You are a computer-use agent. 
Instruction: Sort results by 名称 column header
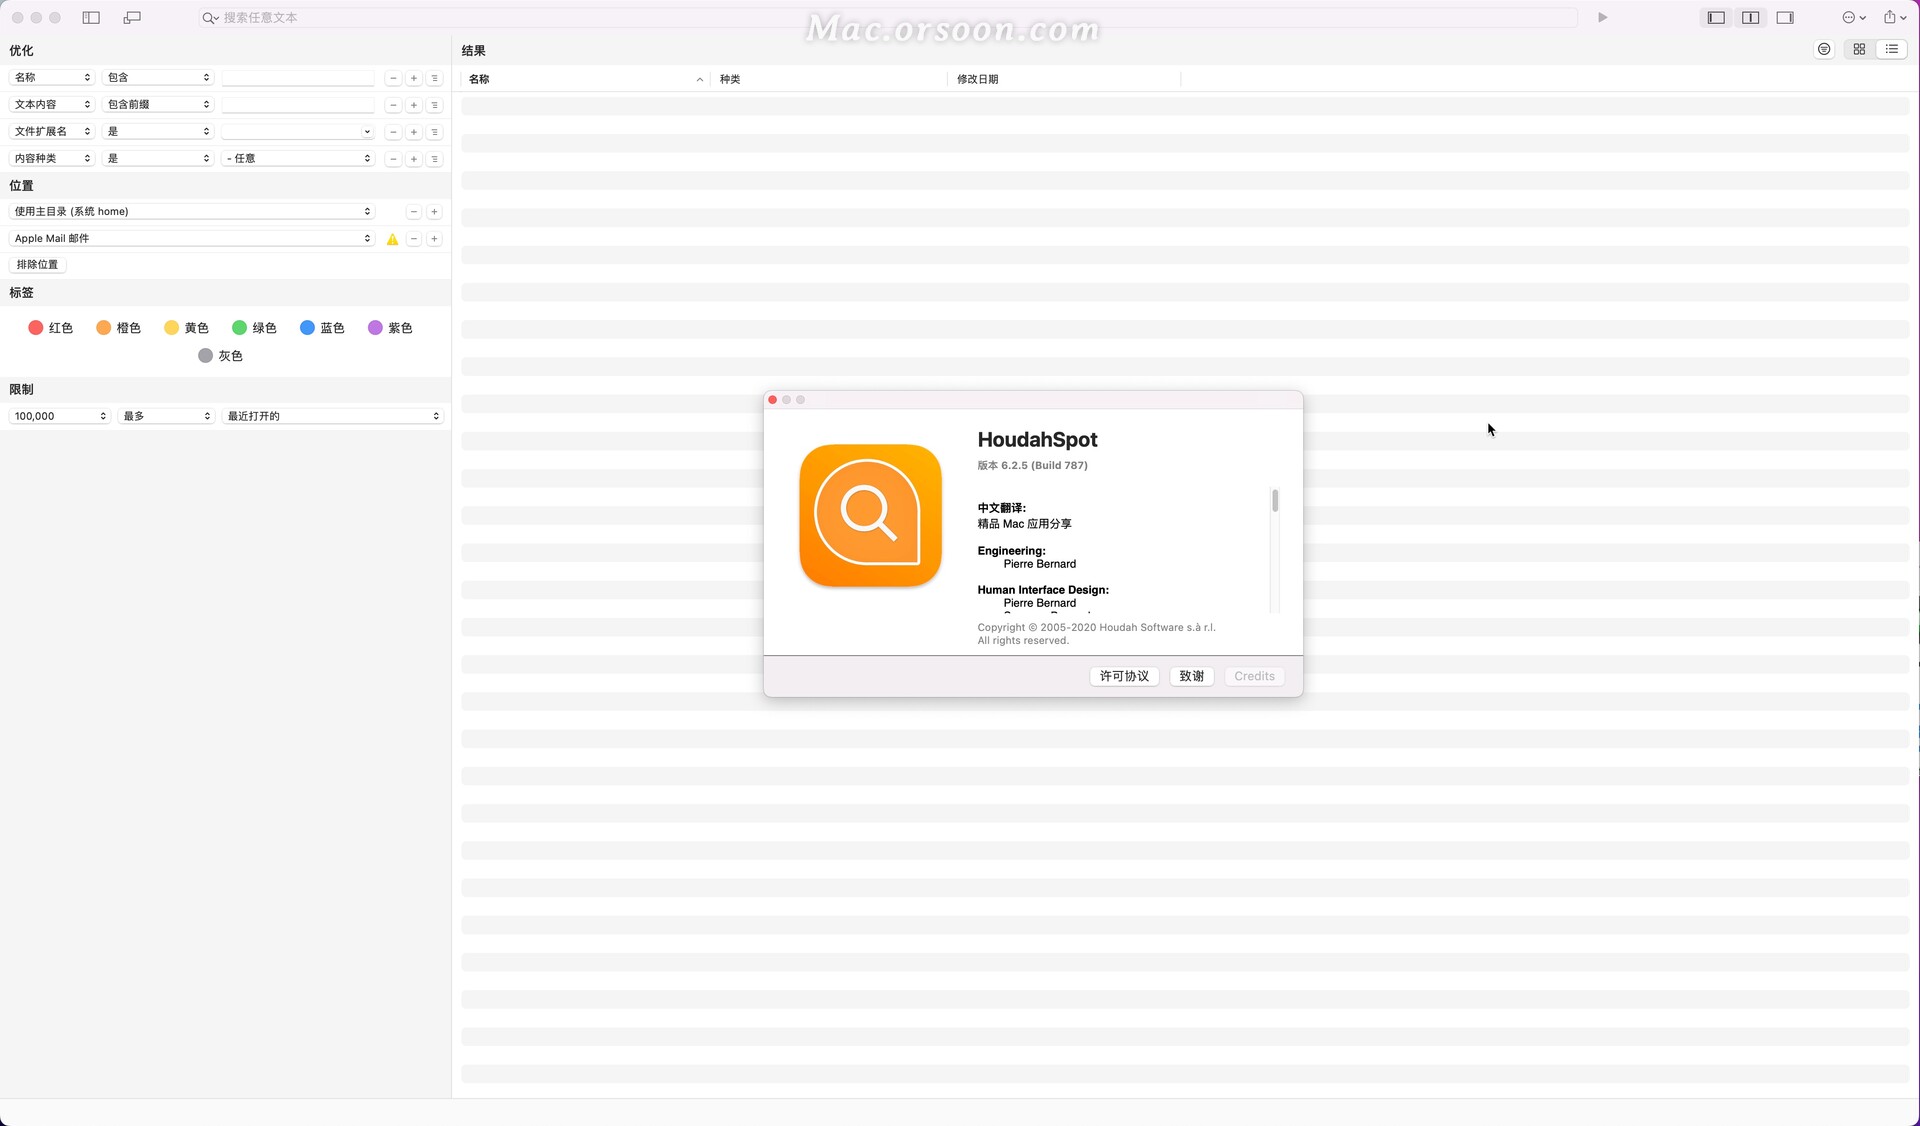[585, 79]
